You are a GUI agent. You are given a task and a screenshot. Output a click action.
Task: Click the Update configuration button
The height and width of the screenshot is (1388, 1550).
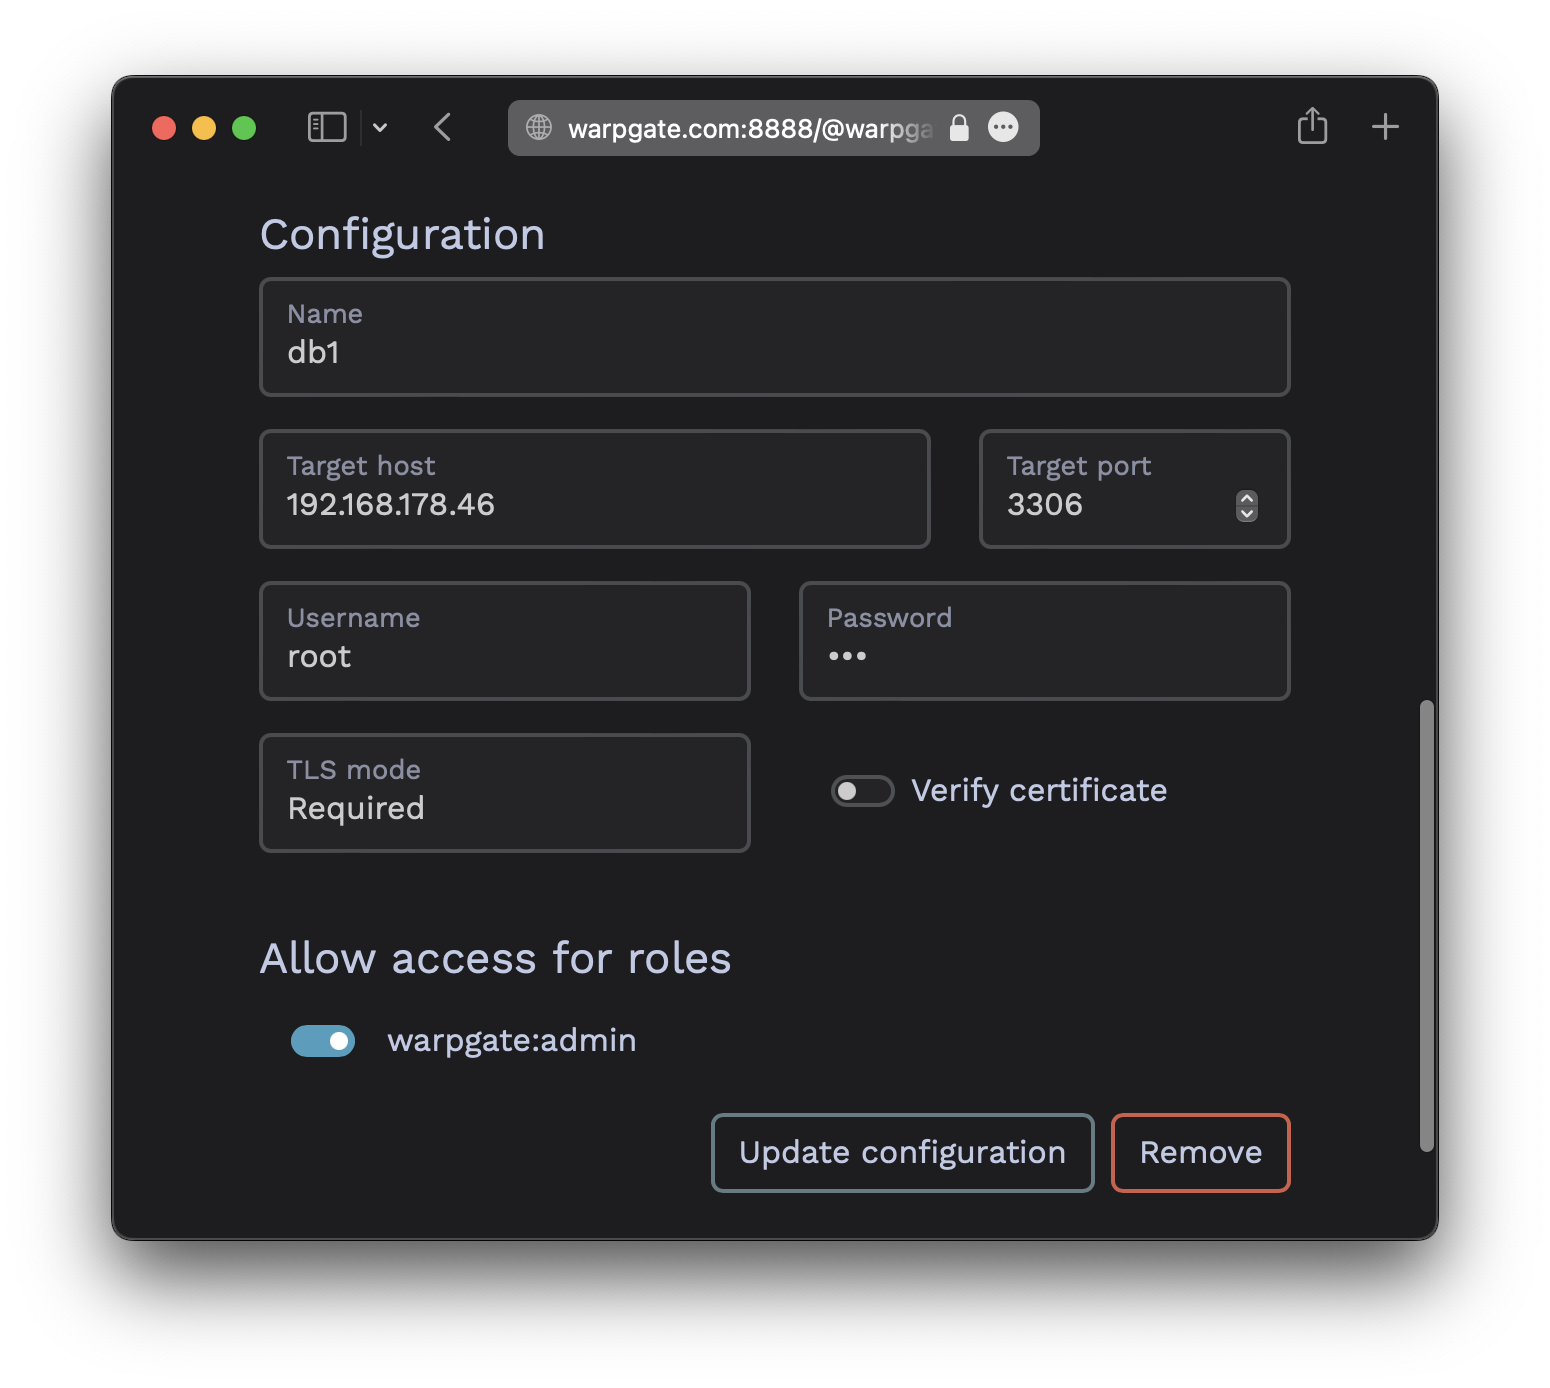(902, 1153)
